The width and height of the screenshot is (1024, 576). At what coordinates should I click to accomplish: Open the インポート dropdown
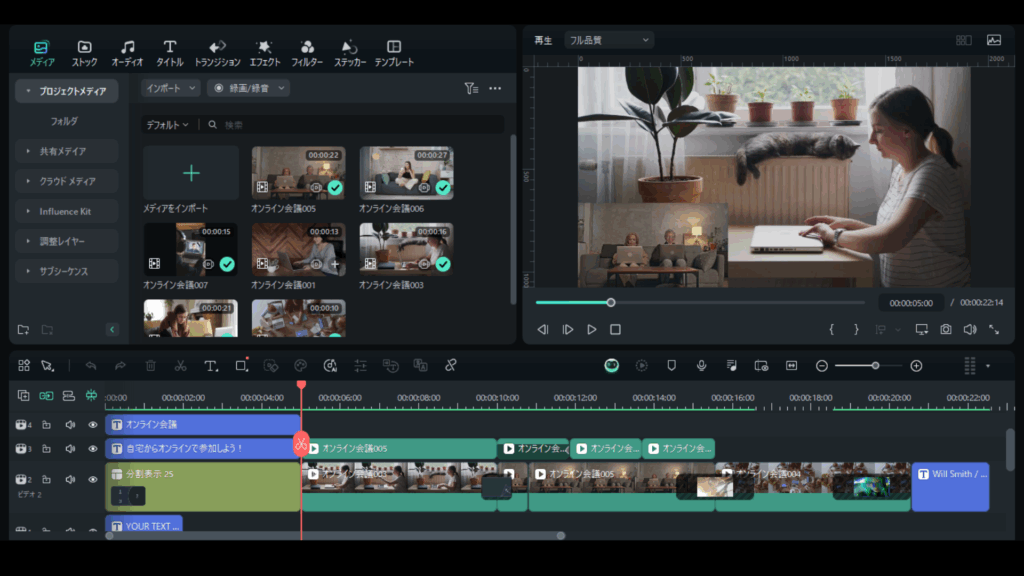(x=171, y=88)
